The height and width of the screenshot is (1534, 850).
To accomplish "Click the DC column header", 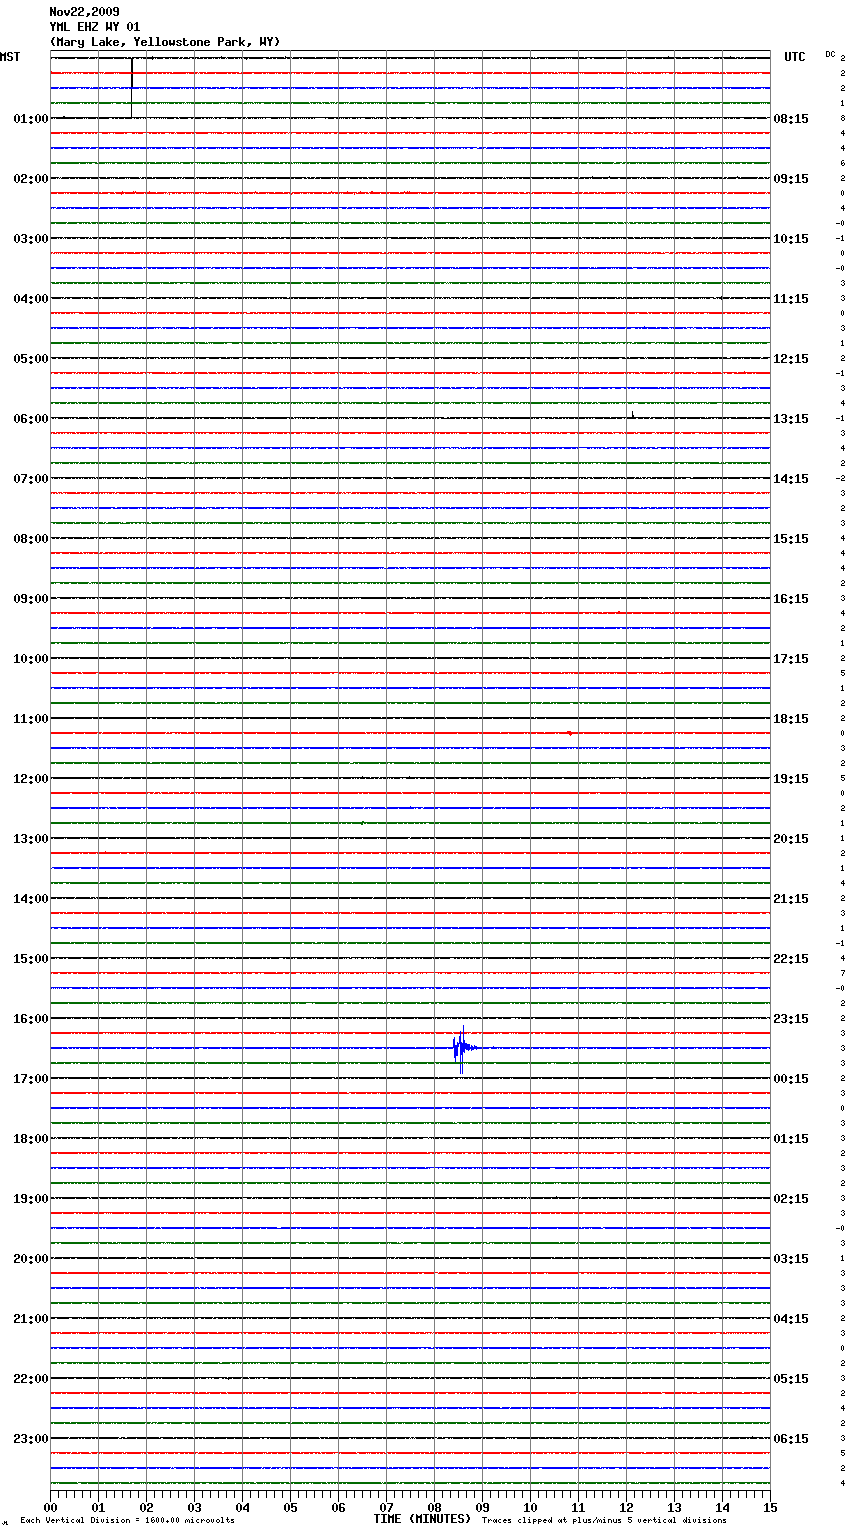I will pyautogui.click(x=830, y=54).
